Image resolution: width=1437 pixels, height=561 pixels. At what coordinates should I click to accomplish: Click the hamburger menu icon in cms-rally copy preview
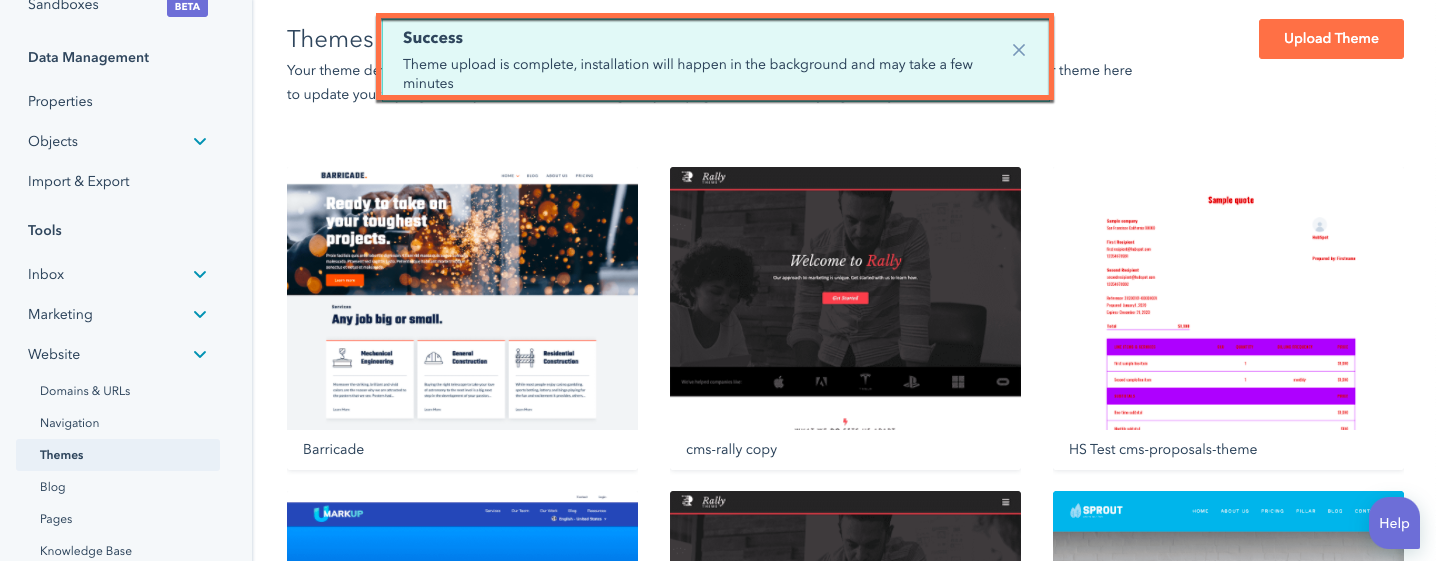[x=1005, y=178]
